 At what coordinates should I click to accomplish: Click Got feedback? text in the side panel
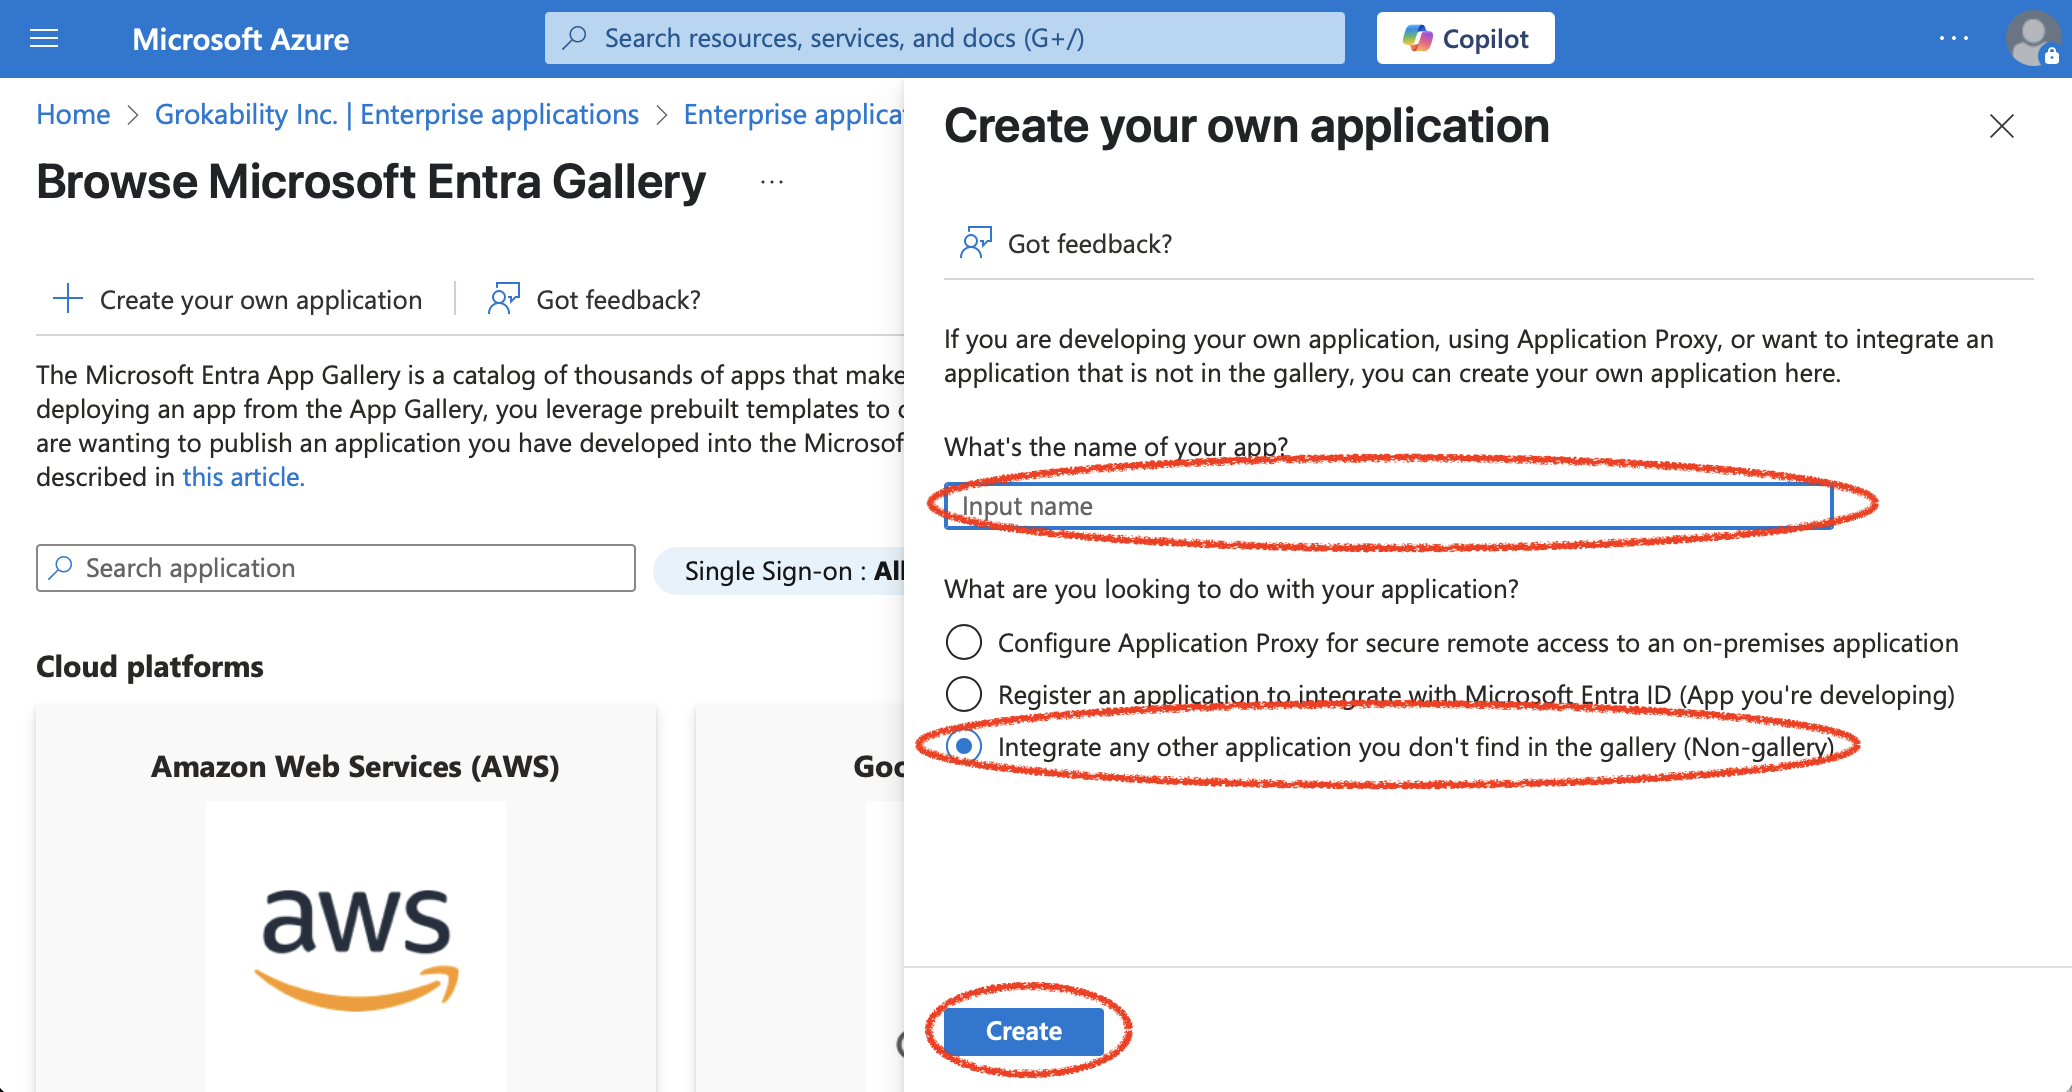pos(1089,244)
